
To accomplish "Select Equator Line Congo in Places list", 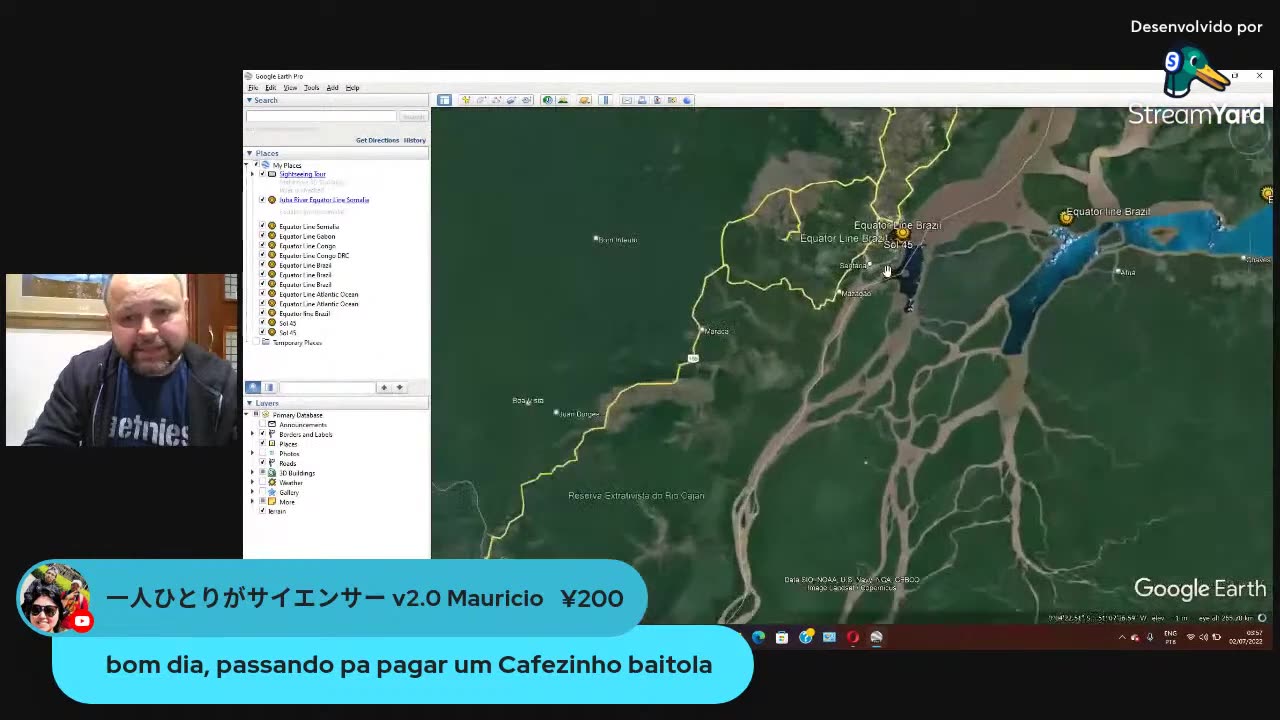I will 307,246.
